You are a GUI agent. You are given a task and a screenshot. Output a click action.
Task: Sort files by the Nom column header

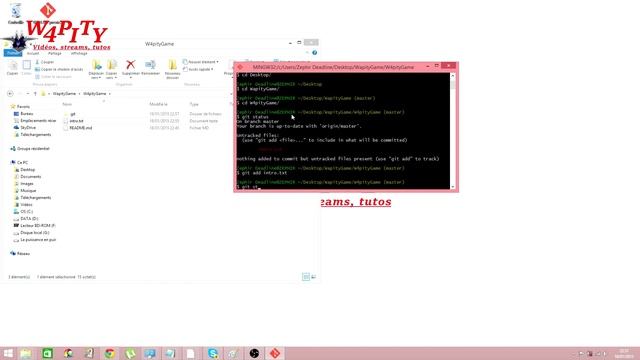click(67, 104)
